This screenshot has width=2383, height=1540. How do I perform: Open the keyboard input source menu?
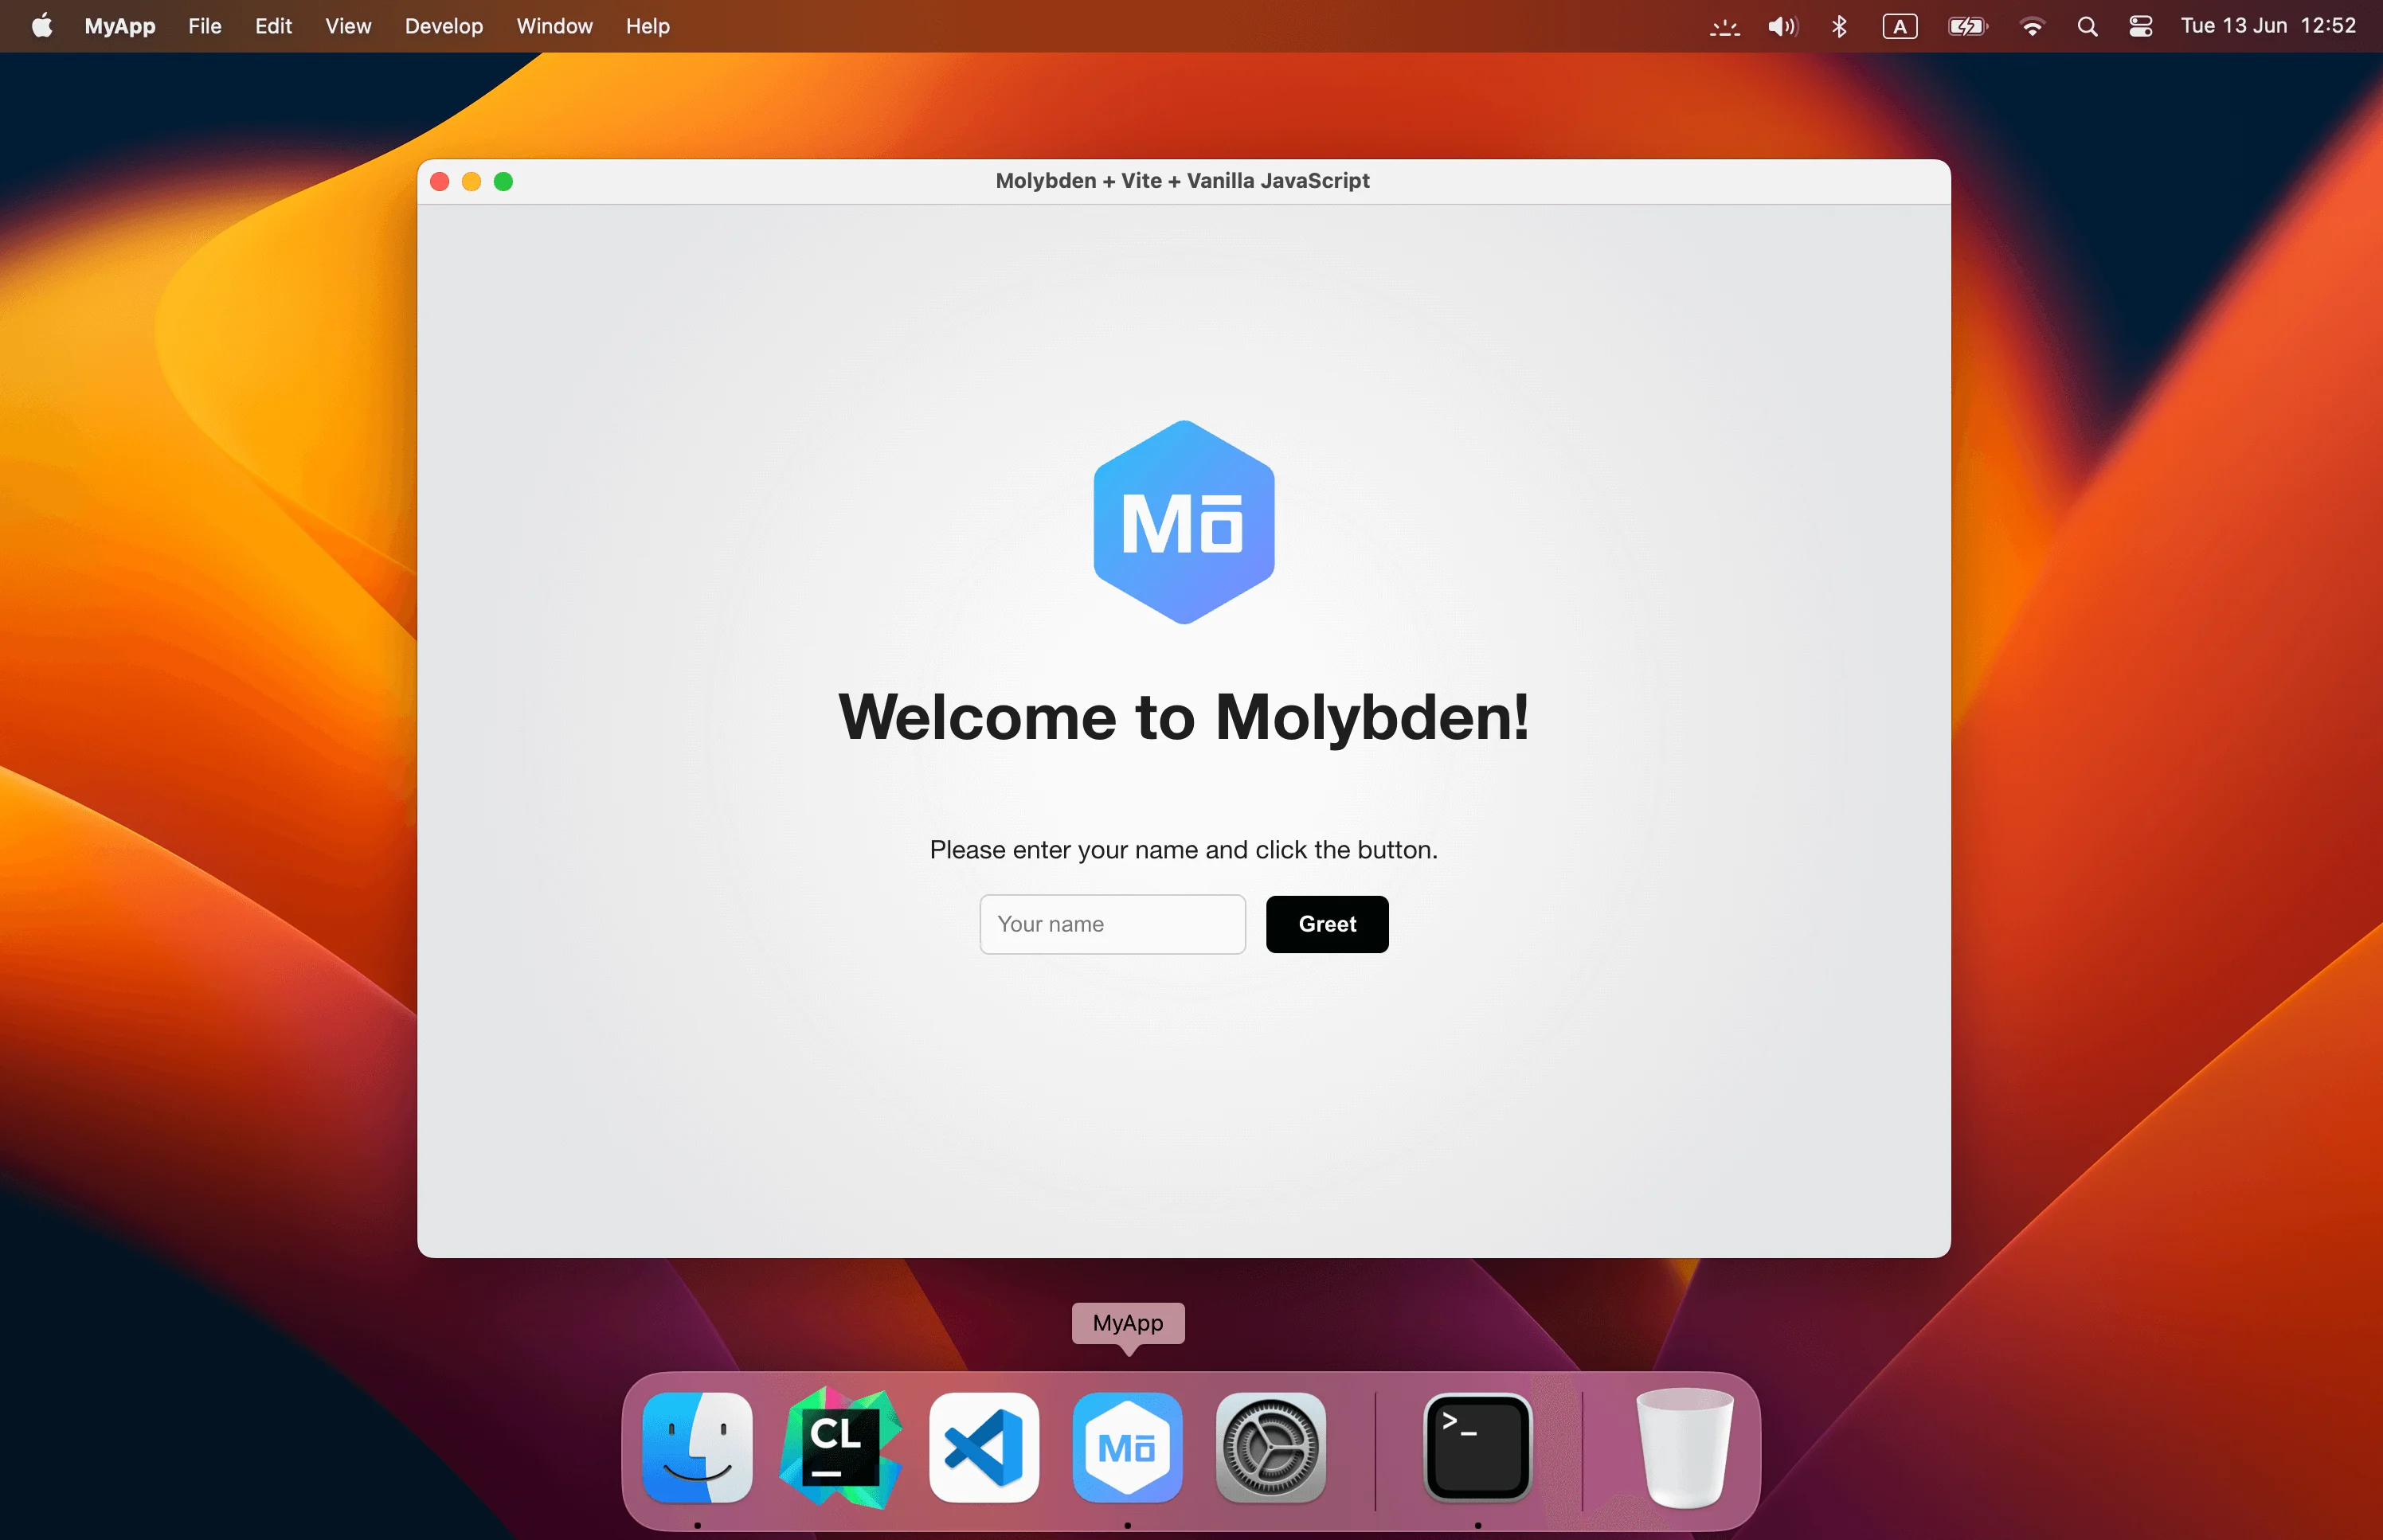(x=1900, y=26)
